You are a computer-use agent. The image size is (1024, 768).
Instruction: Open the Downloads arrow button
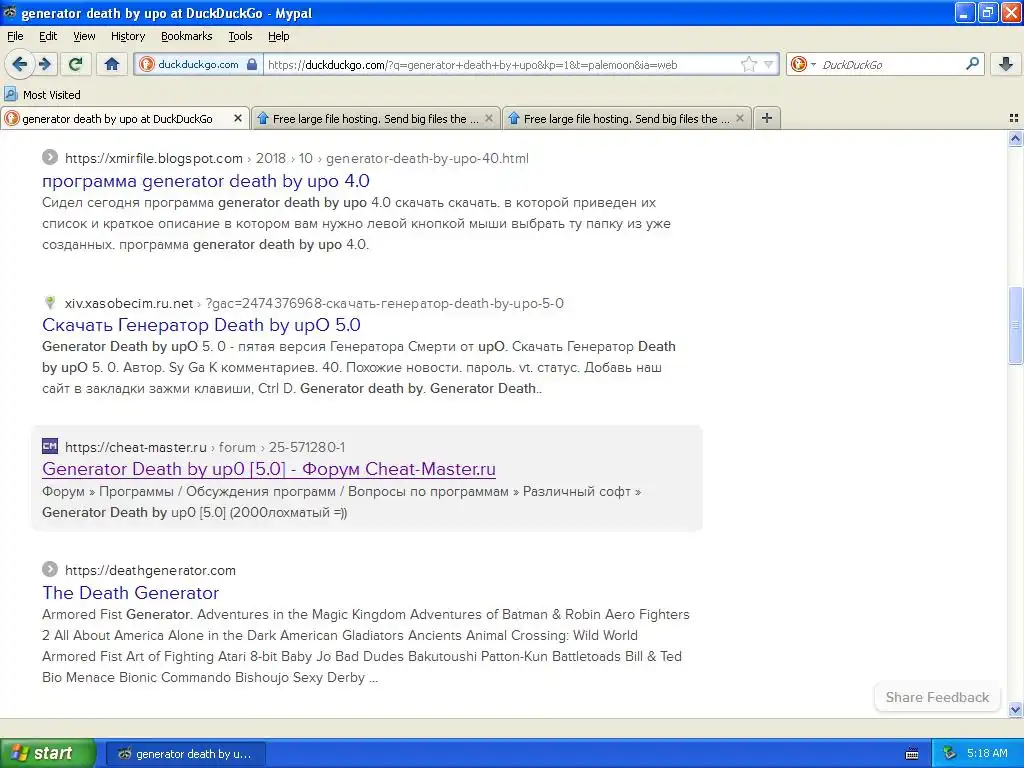[1006, 64]
